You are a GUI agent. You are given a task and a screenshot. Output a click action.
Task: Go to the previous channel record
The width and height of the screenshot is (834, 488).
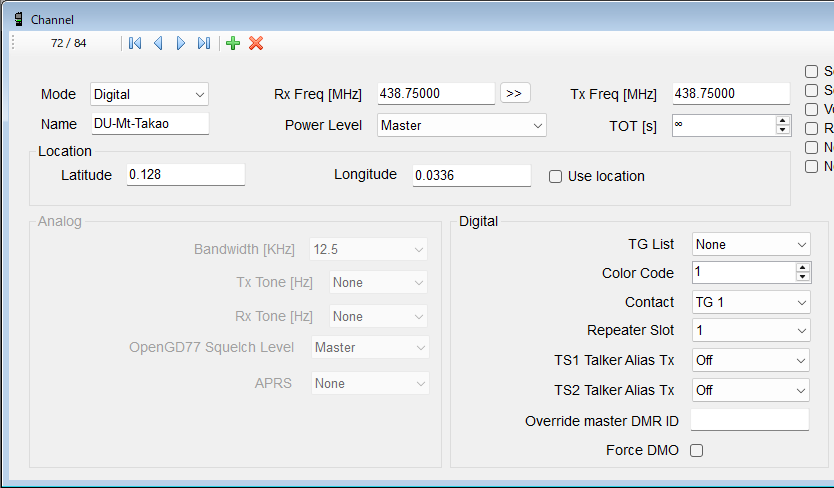158,43
